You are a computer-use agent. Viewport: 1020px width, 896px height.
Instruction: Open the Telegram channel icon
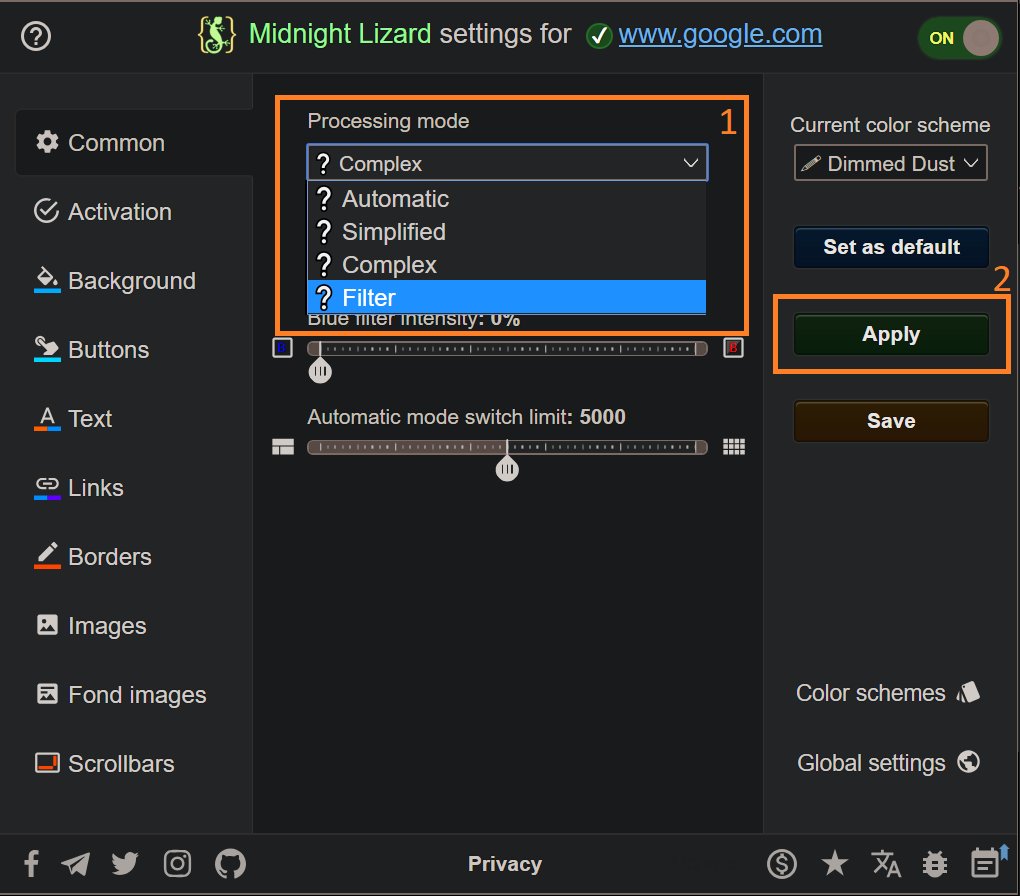[75, 864]
